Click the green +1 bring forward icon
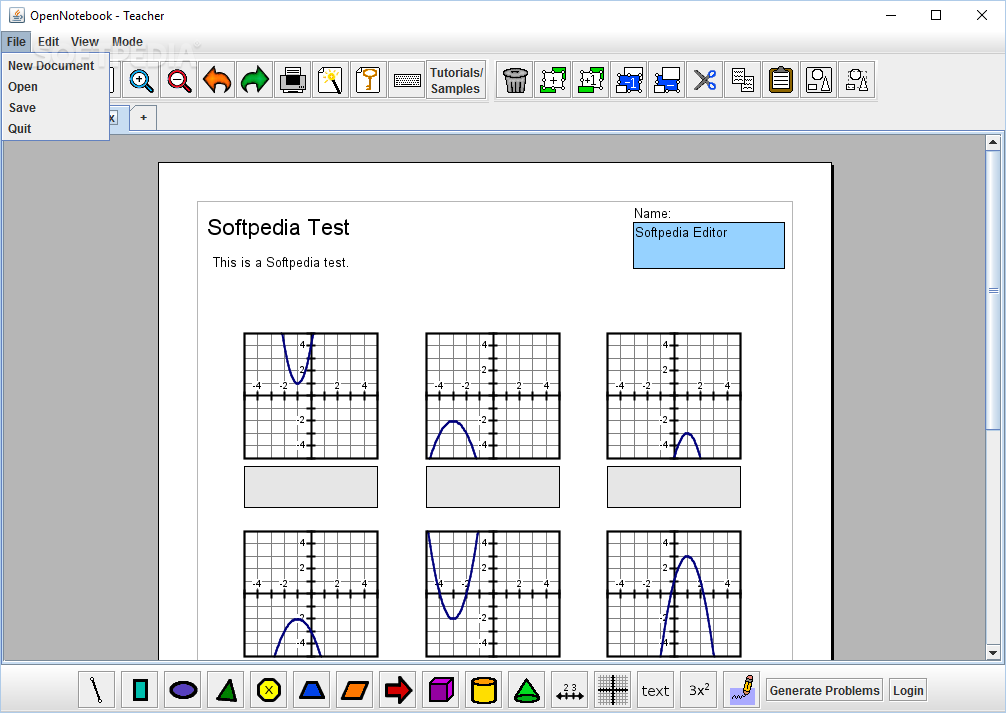 point(591,80)
